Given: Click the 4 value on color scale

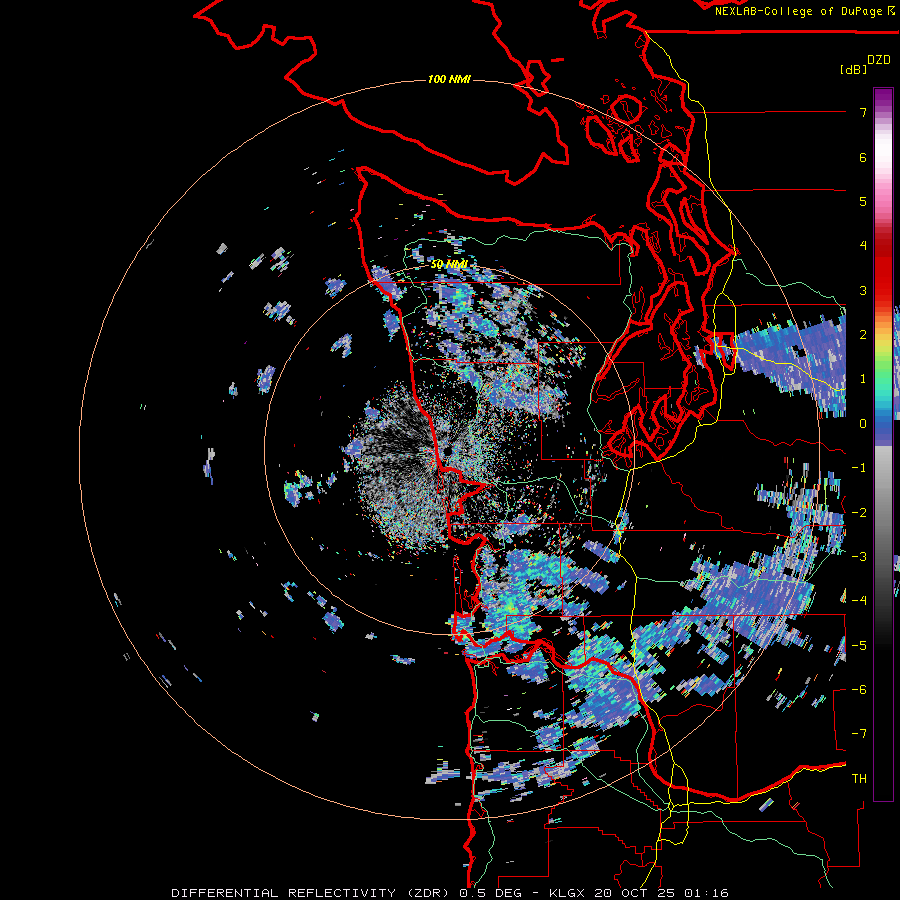Looking at the screenshot, I should pos(863,246).
